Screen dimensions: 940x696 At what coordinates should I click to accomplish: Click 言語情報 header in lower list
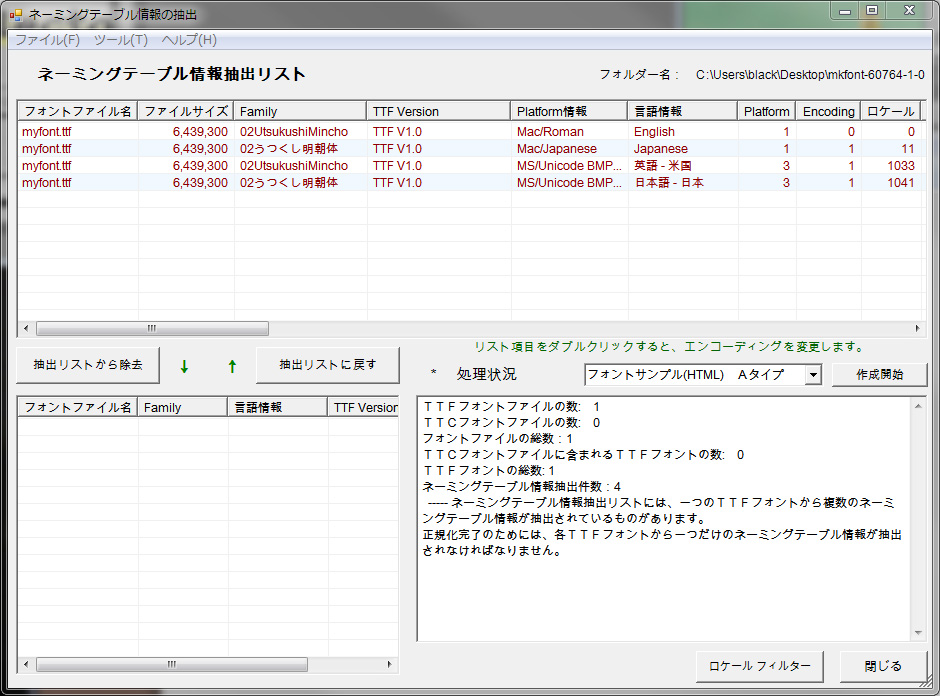(278, 408)
